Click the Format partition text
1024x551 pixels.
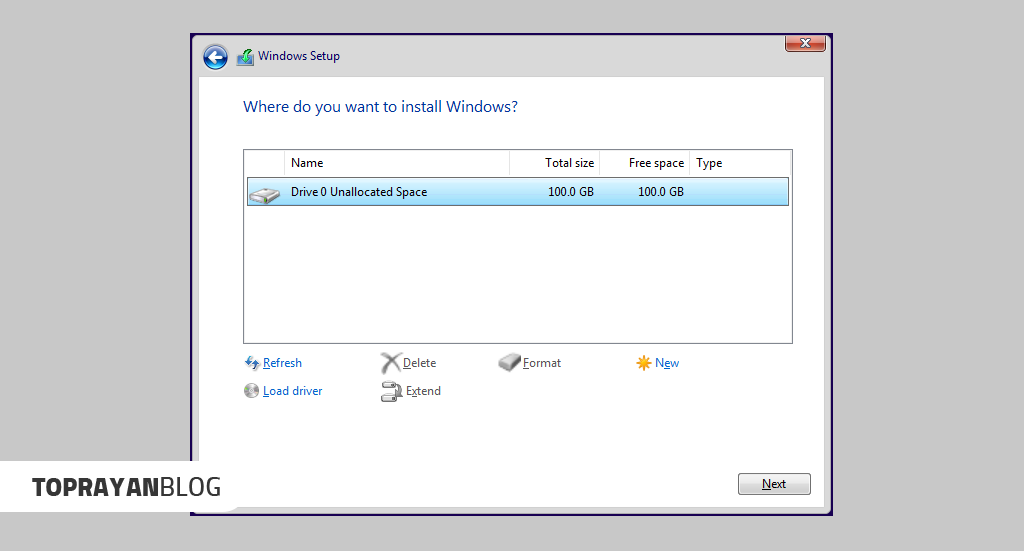[542, 363]
